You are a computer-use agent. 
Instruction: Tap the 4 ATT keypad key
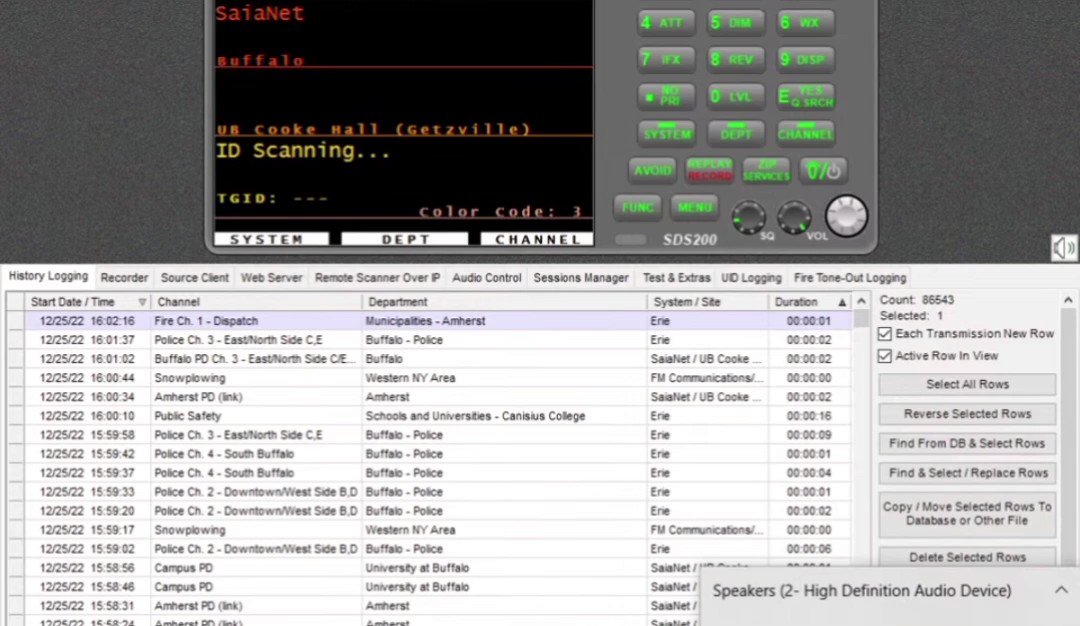665,23
